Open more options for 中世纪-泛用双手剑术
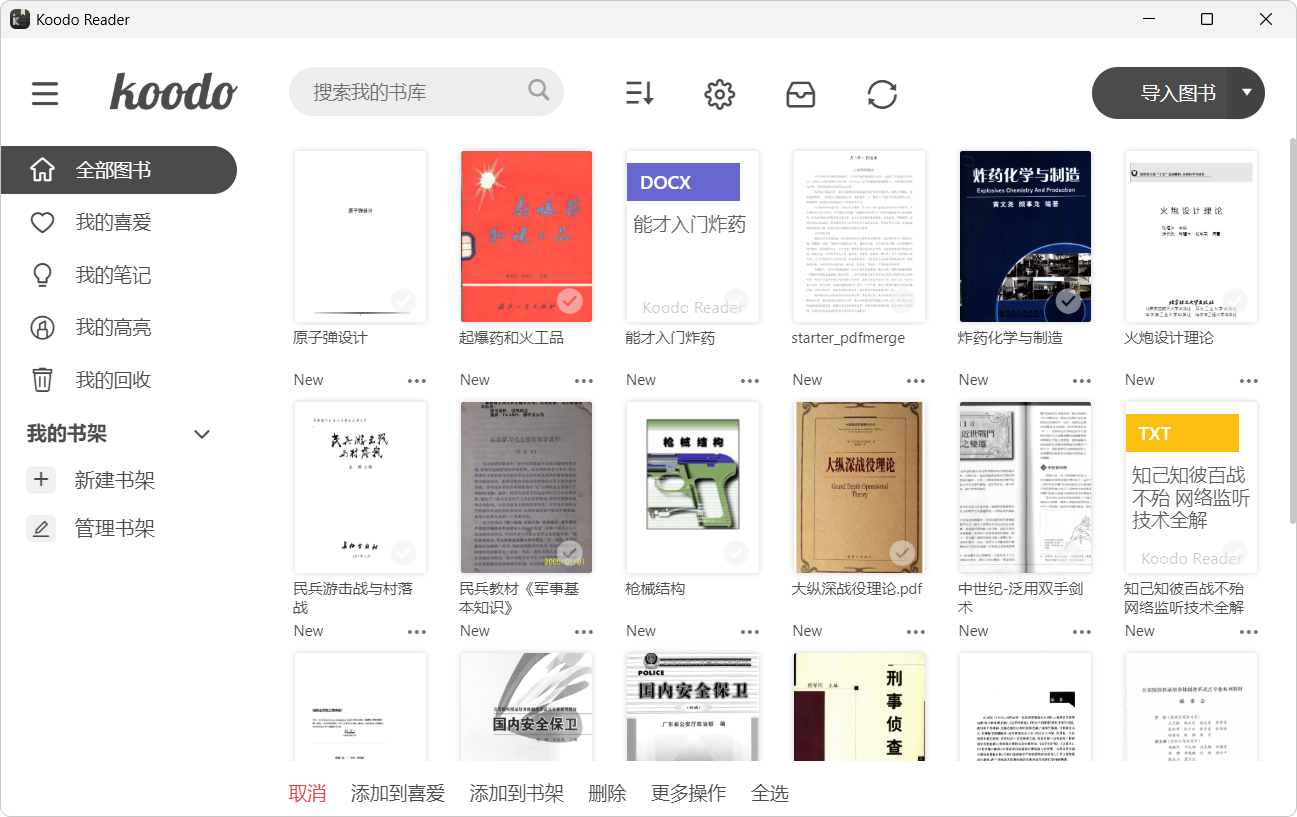 (x=1082, y=632)
